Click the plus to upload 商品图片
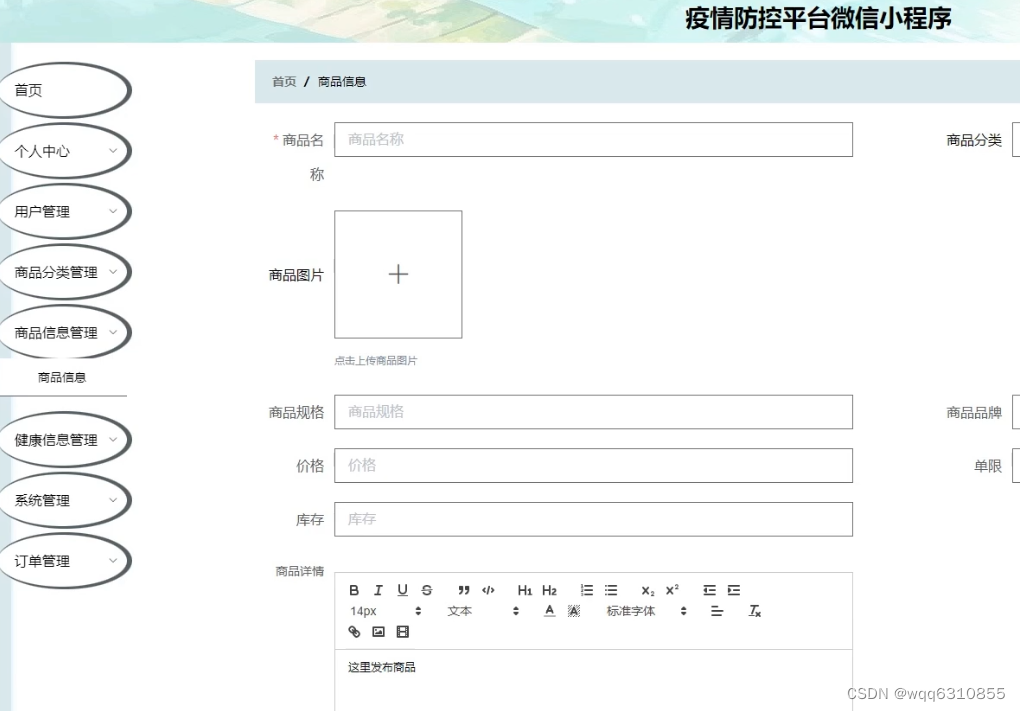This screenshot has height=711, width=1020. [x=398, y=274]
